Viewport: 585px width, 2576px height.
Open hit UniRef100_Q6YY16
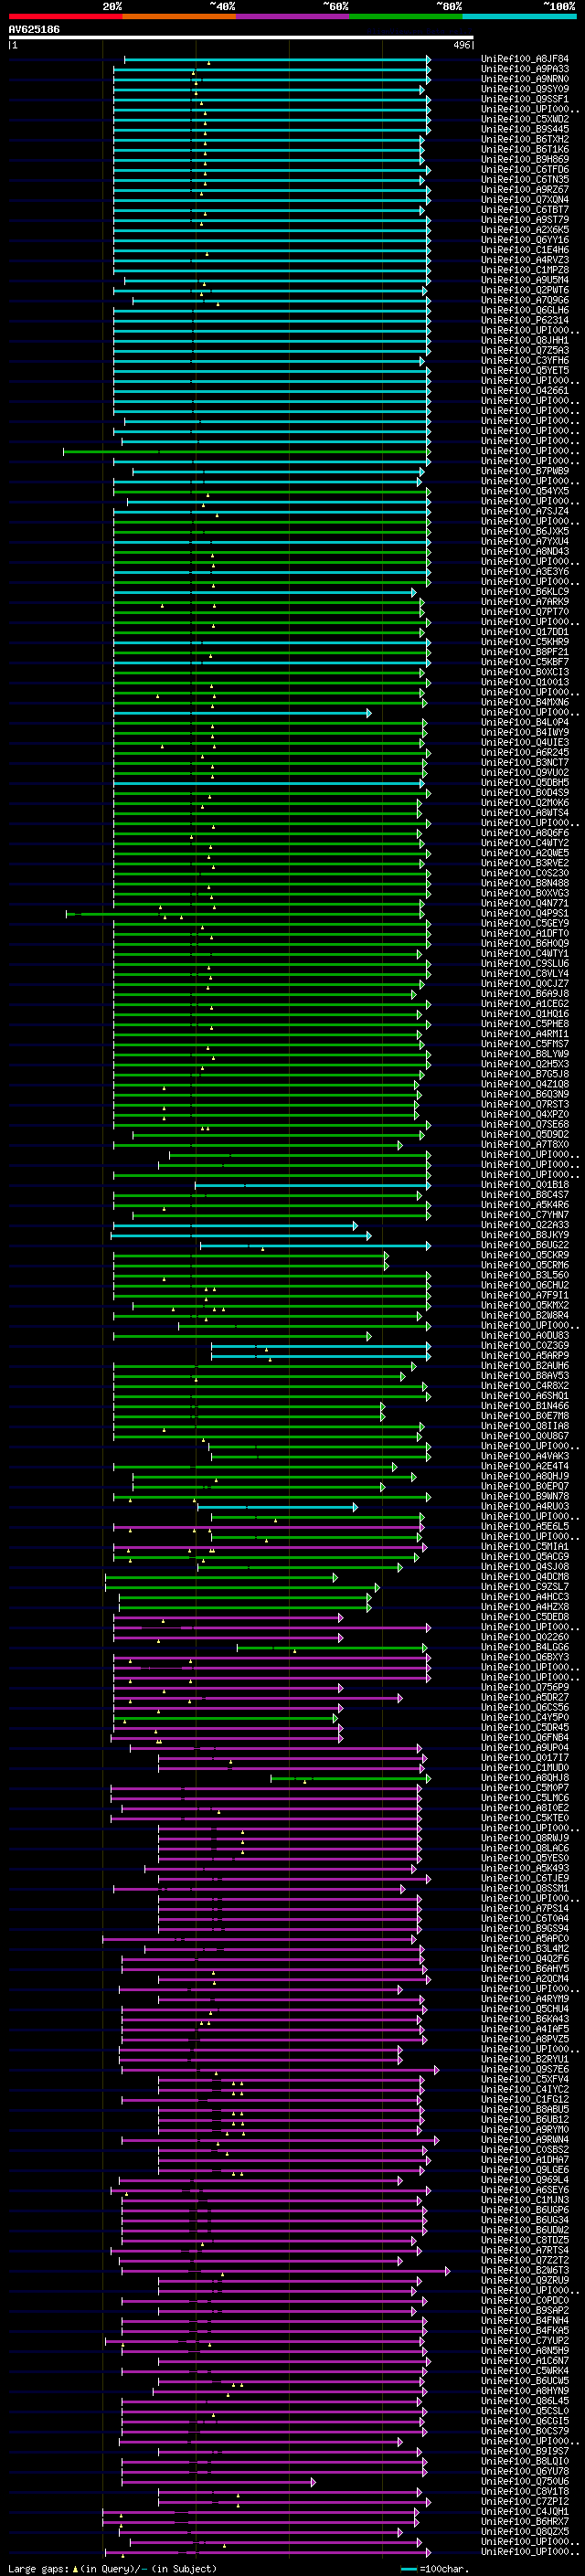[x=525, y=240]
